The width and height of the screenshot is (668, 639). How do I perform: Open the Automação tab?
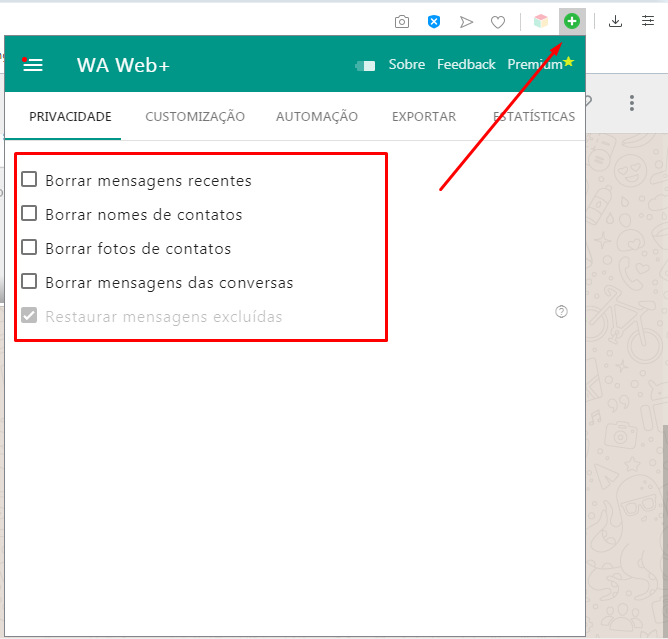coord(316,117)
